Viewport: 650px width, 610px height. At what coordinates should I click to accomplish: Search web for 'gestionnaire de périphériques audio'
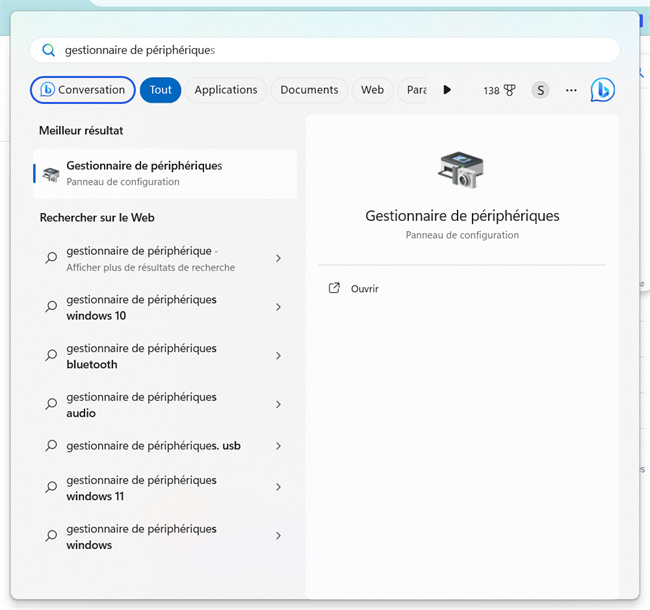[164, 404]
